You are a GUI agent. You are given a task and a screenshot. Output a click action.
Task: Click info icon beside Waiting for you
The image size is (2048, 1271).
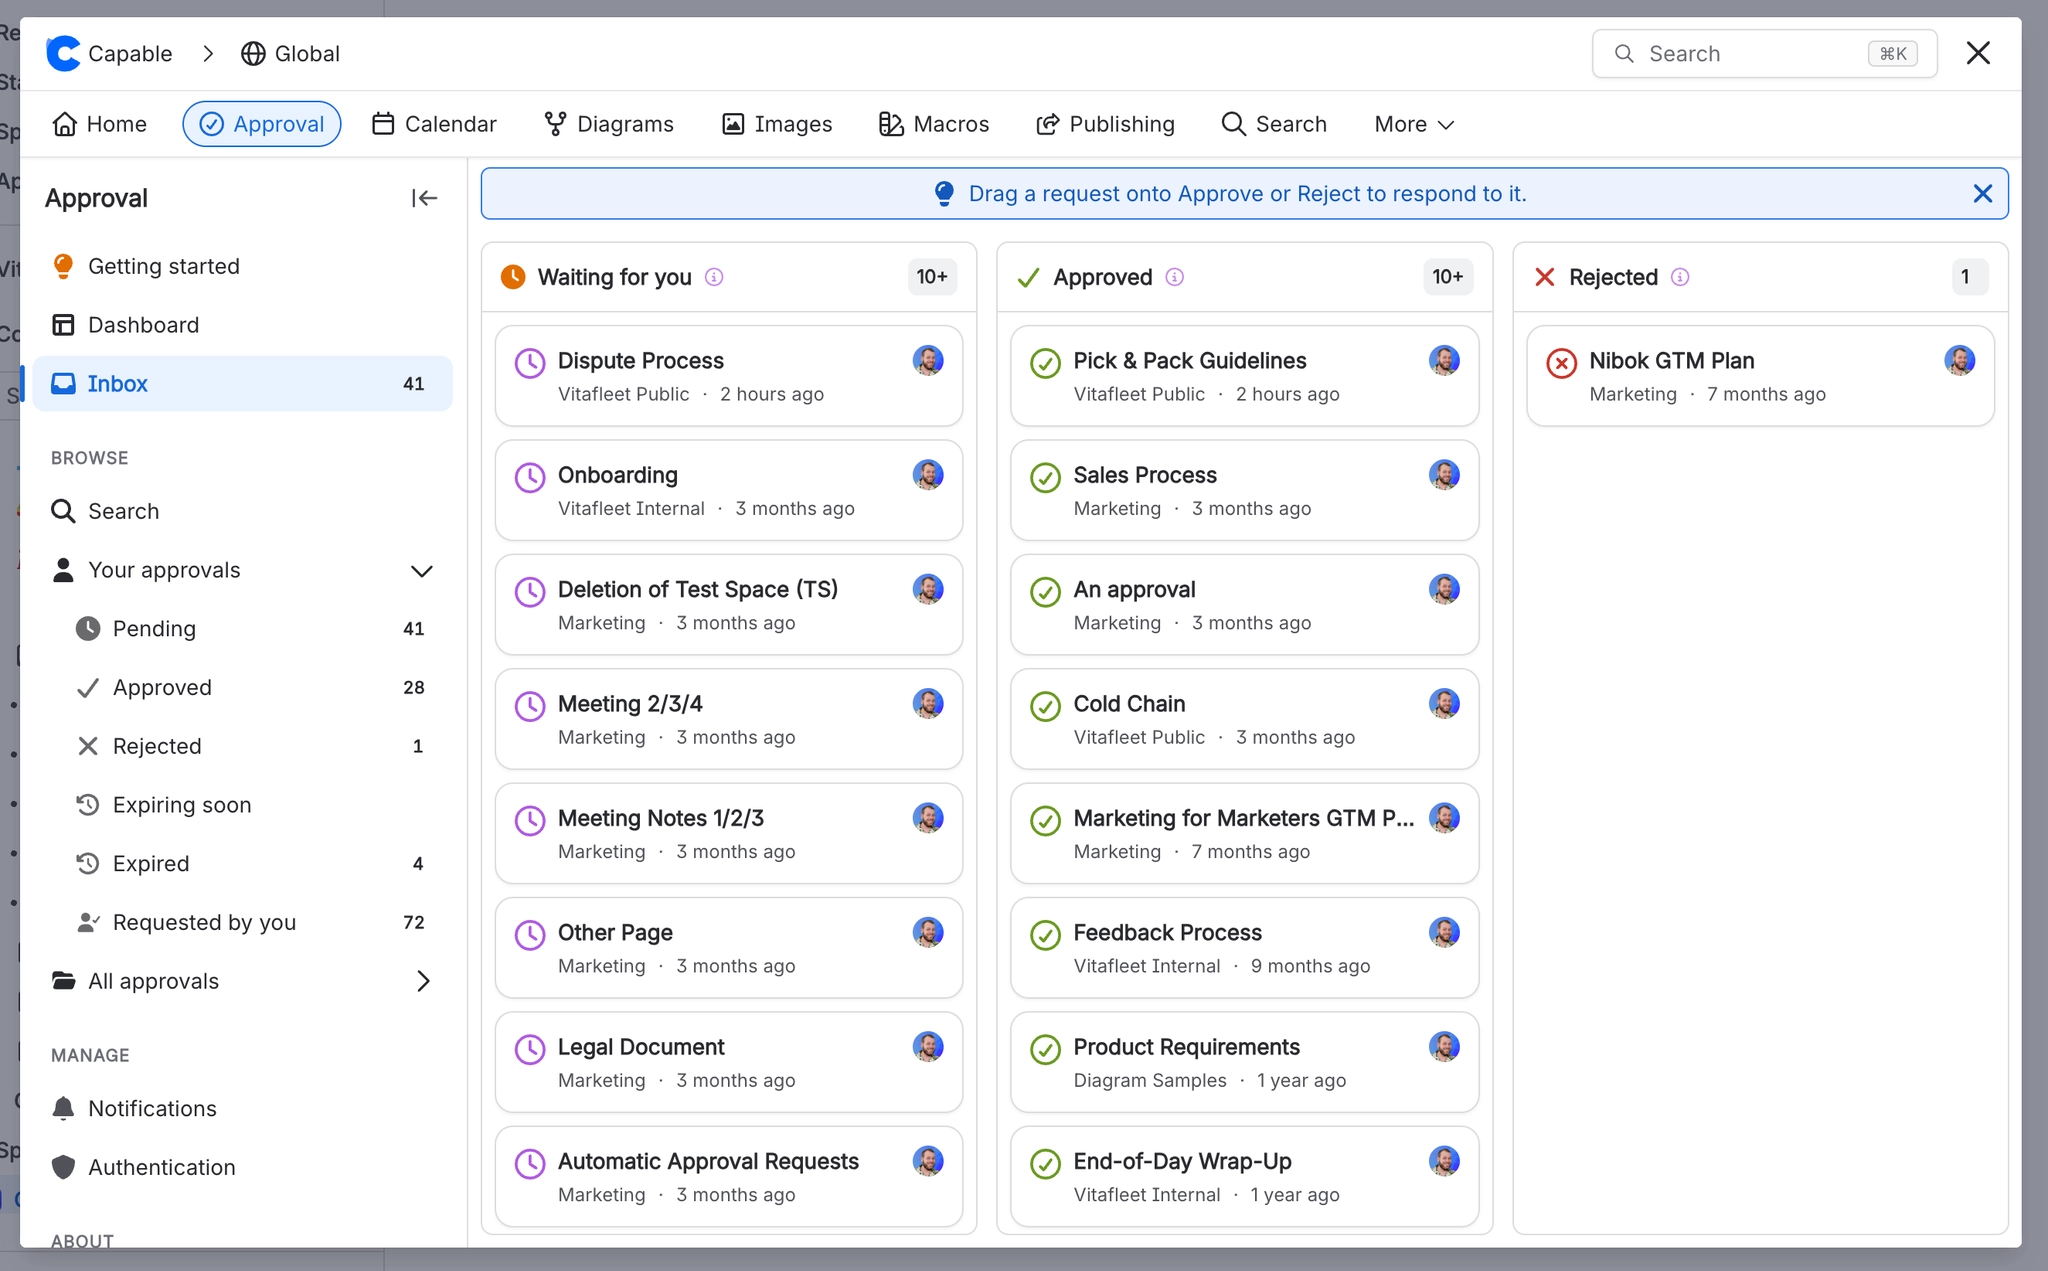tap(714, 277)
